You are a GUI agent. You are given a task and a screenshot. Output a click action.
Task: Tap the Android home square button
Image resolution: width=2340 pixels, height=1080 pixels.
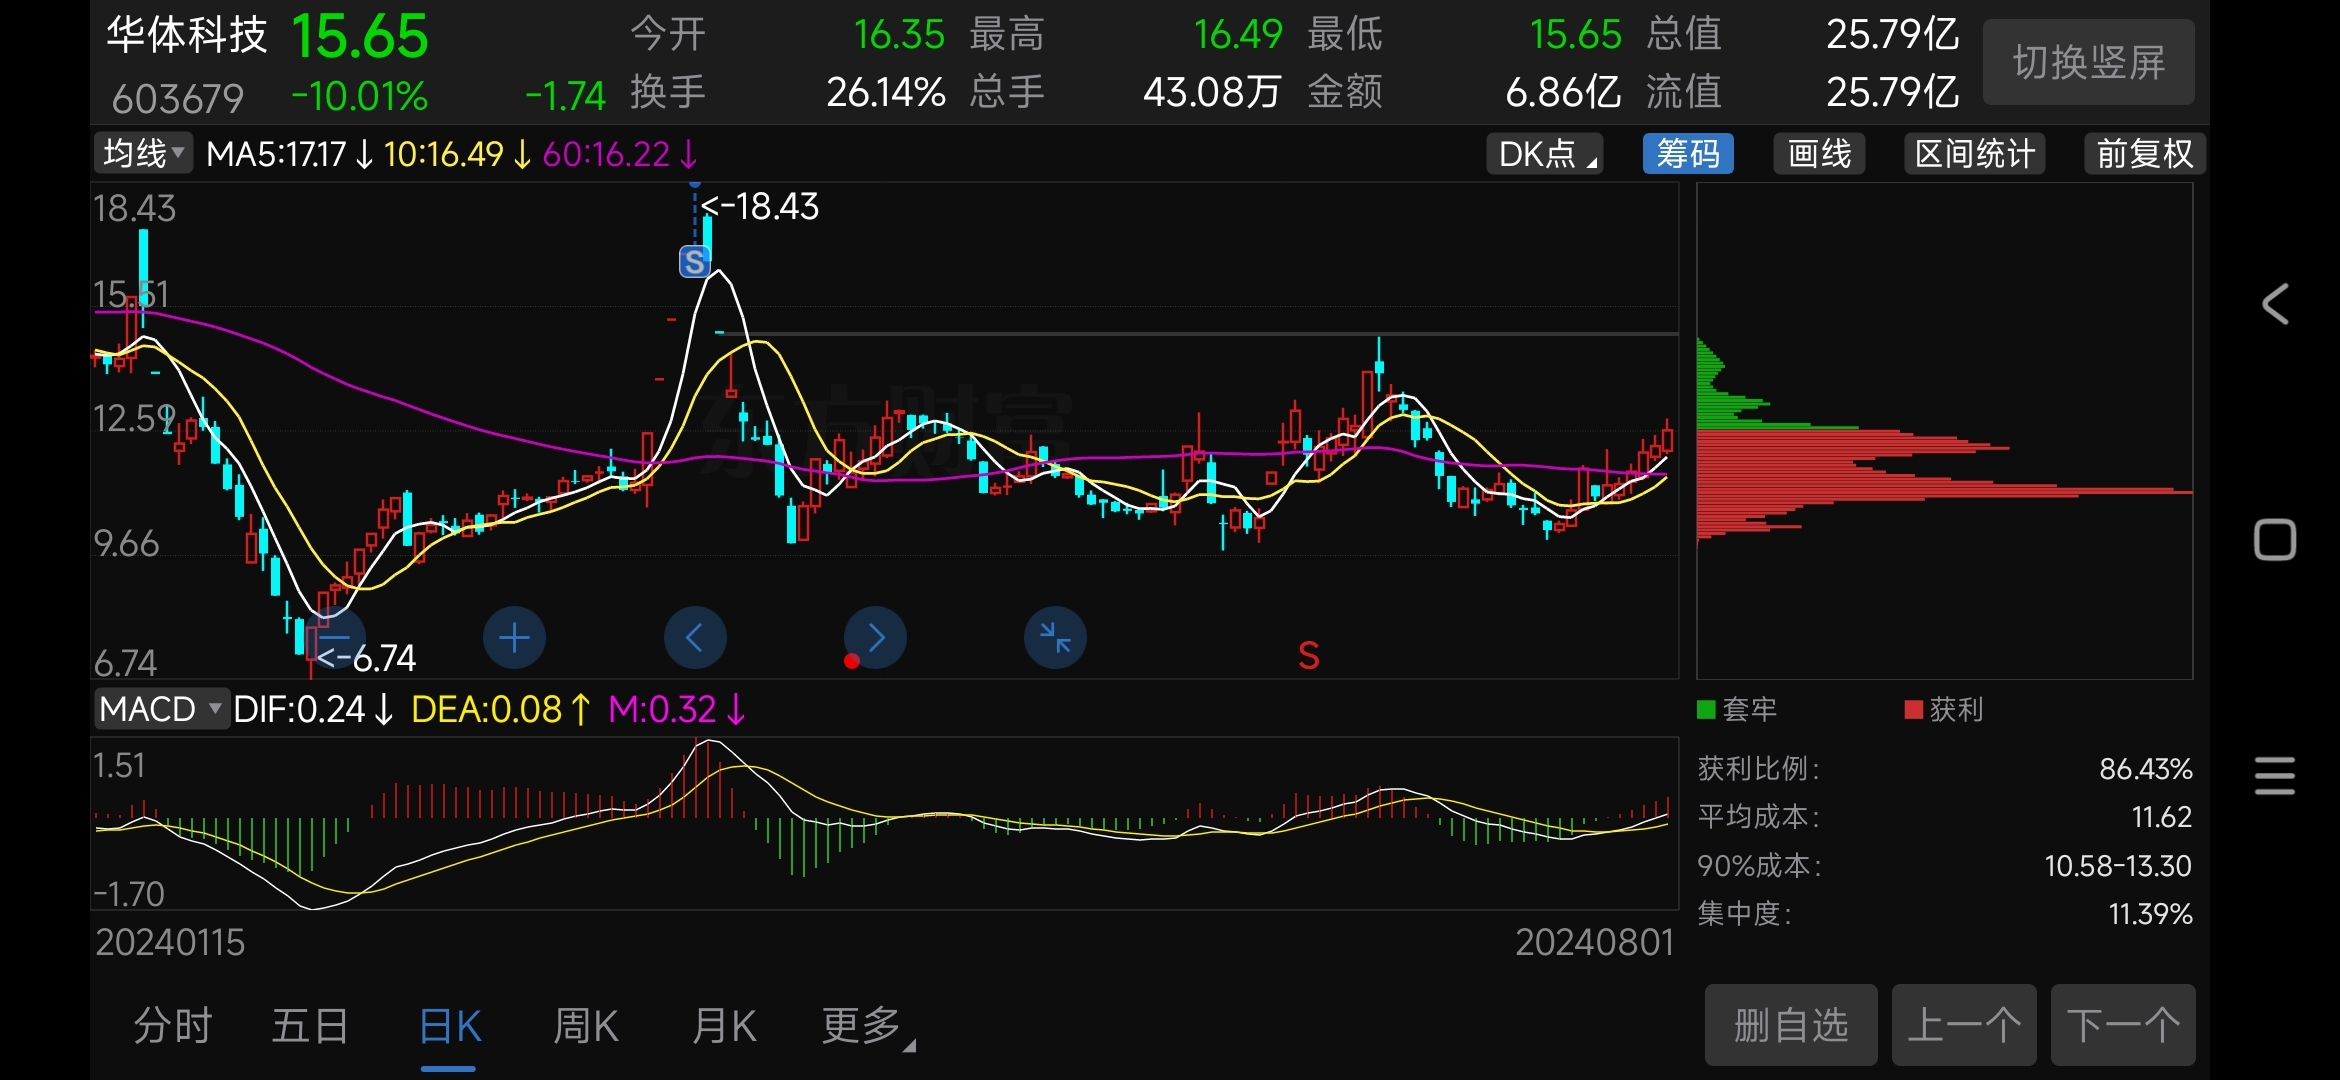tap(2275, 540)
